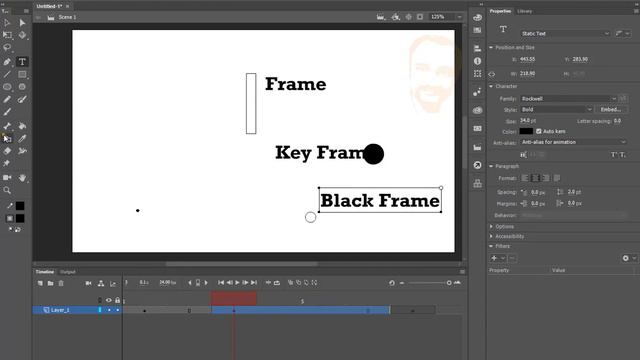Select the Pencil tool
The height and width of the screenshot is (360, 640).
(x=7, y=99)
